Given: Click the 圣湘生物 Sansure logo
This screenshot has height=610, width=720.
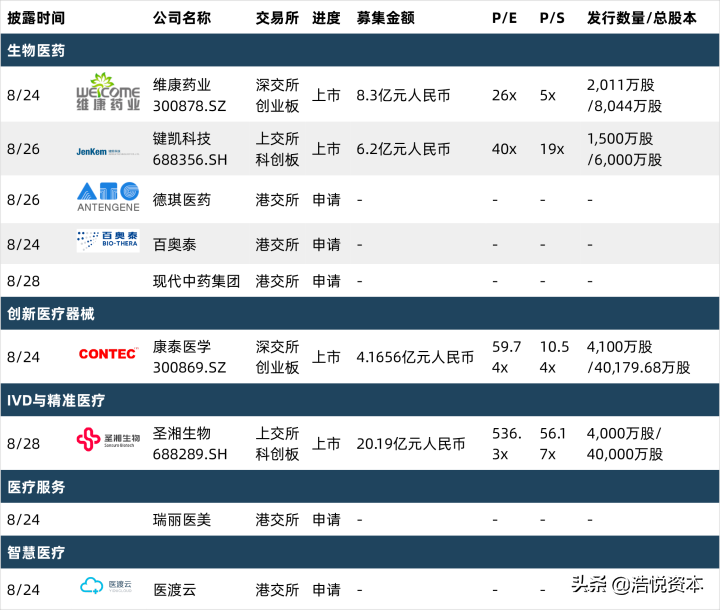Looking at the screenshot, I should tap(108, 439).
